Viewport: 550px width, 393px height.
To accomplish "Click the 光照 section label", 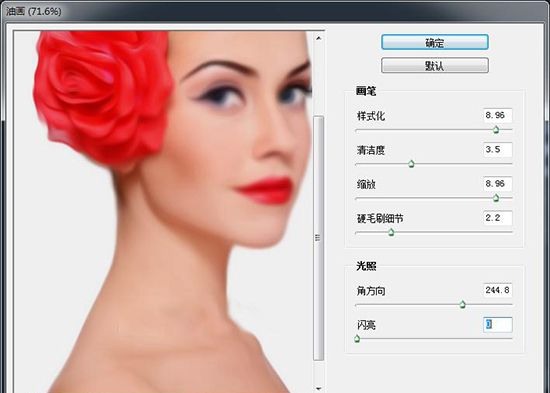I will pyautogui.click(x=366, y=266).
